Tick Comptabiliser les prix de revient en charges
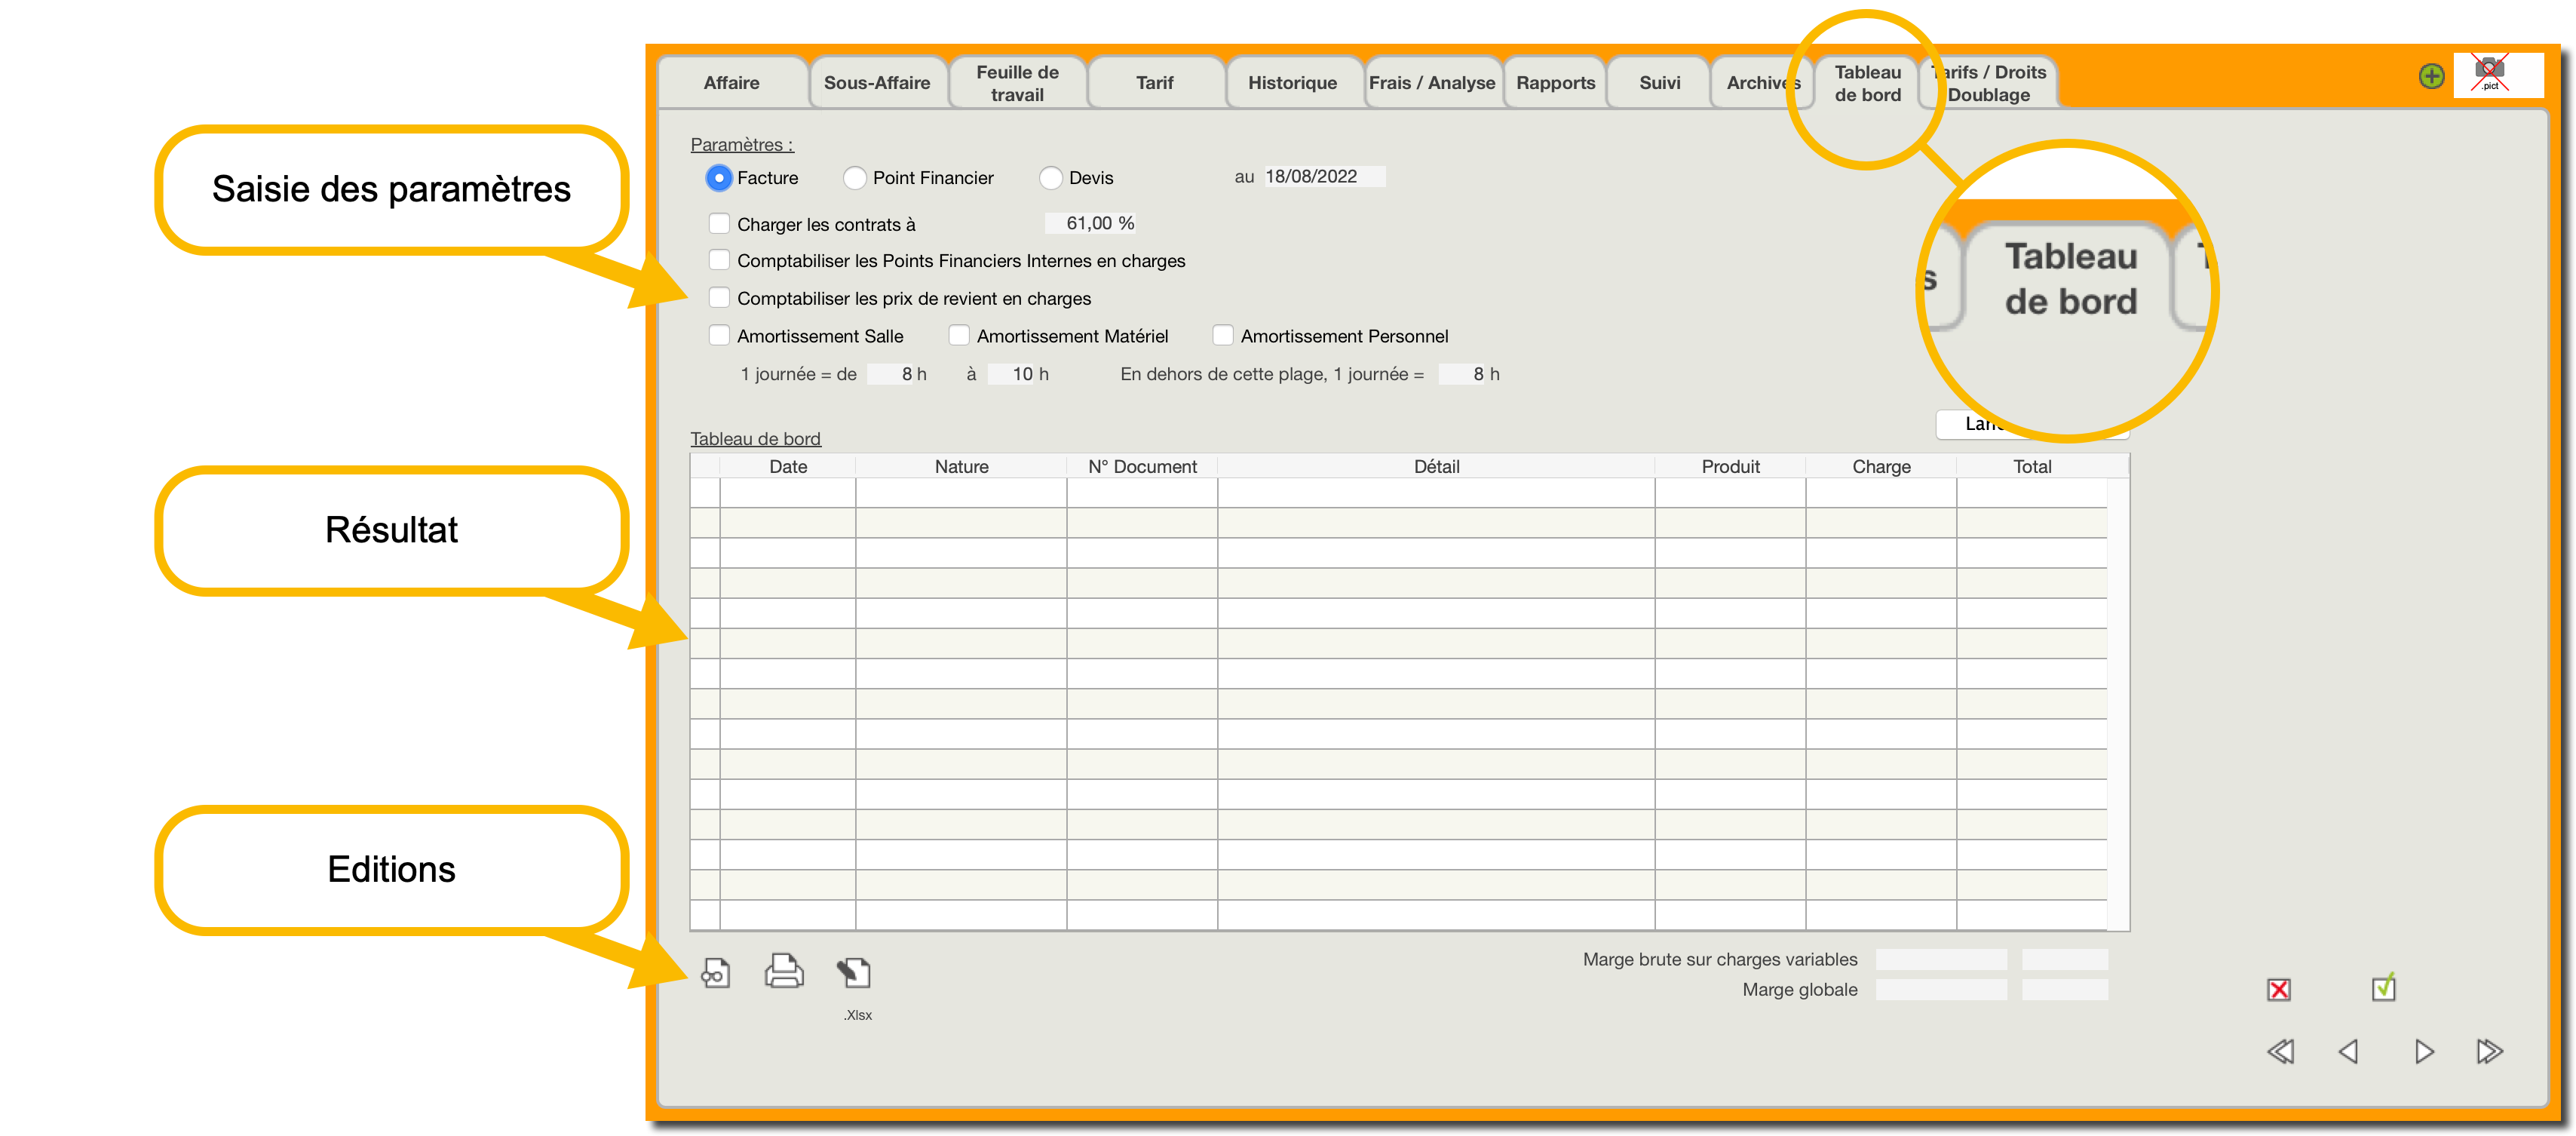The width and height of the screenshot is (2576, 1136). (719, 297)
